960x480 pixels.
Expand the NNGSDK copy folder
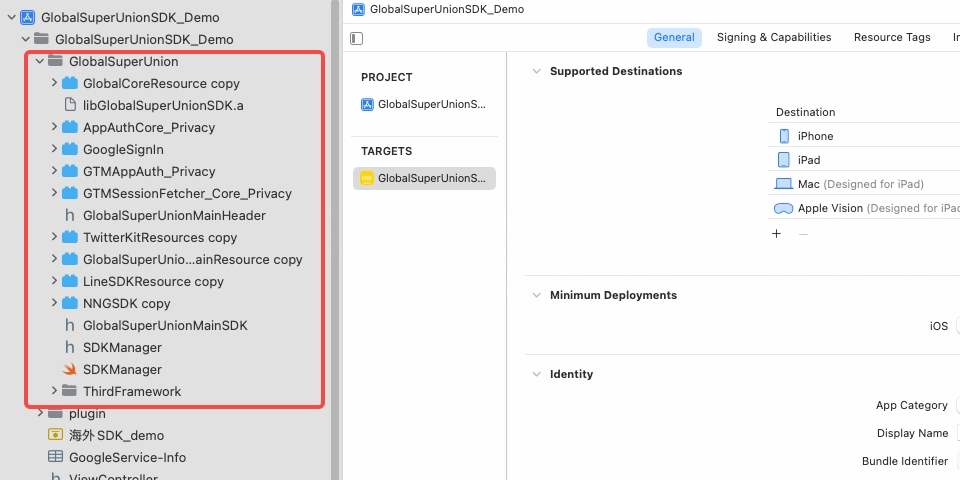click(x=54, y=303)
